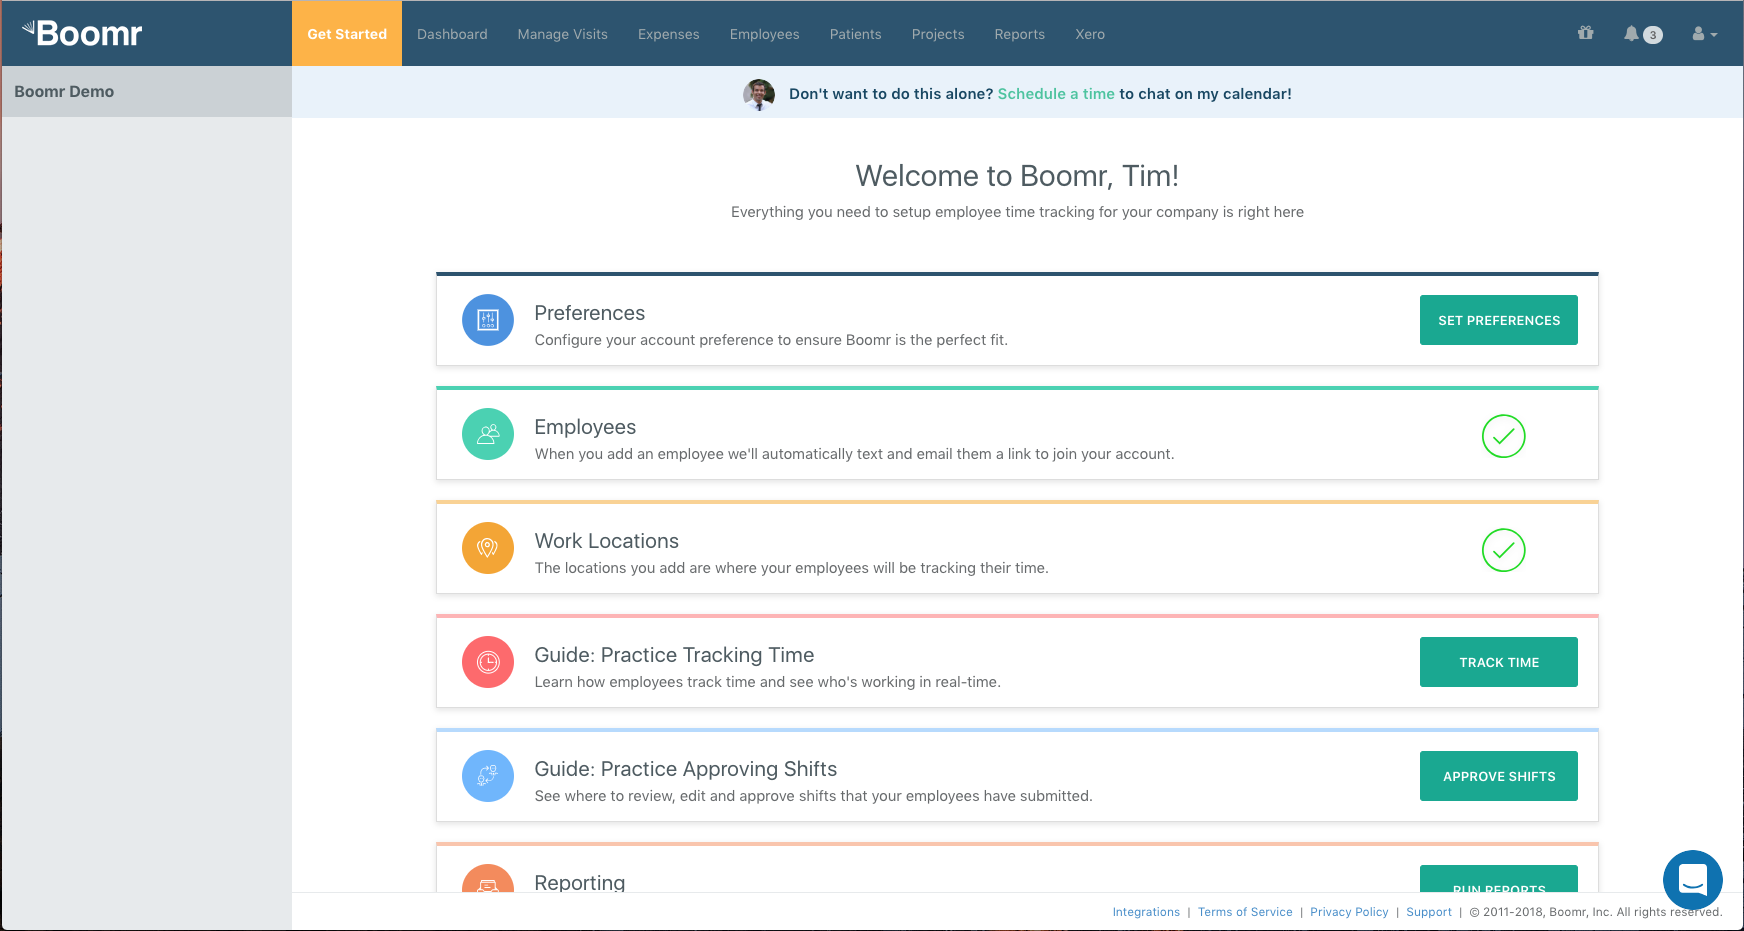Open notifications bell icon
Screen dimensions: 1744x931
[x=1631, y=34]
